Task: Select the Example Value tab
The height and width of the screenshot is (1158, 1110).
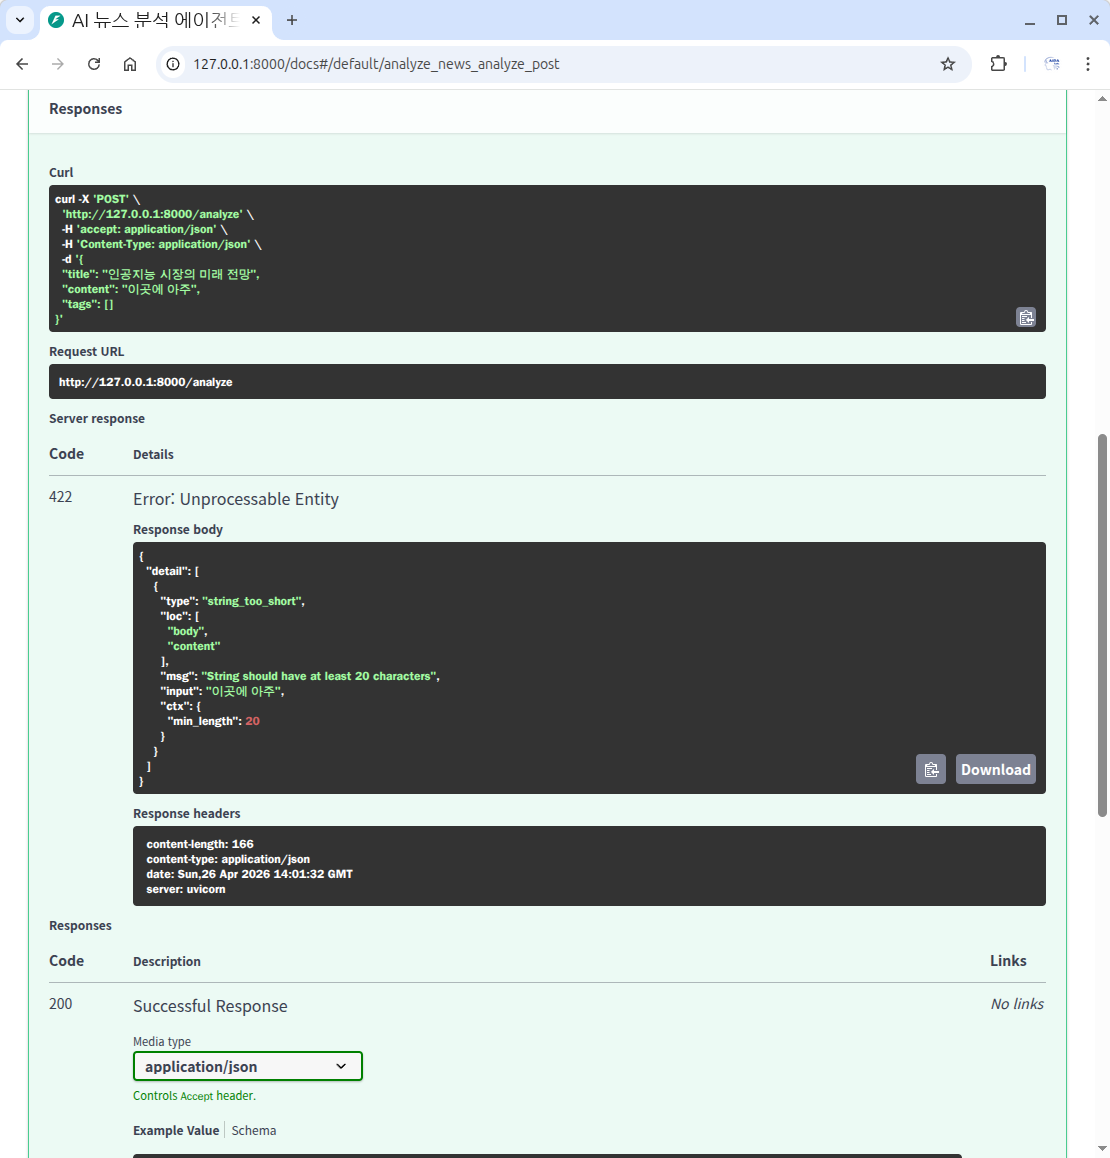Action: point(176,1130)
